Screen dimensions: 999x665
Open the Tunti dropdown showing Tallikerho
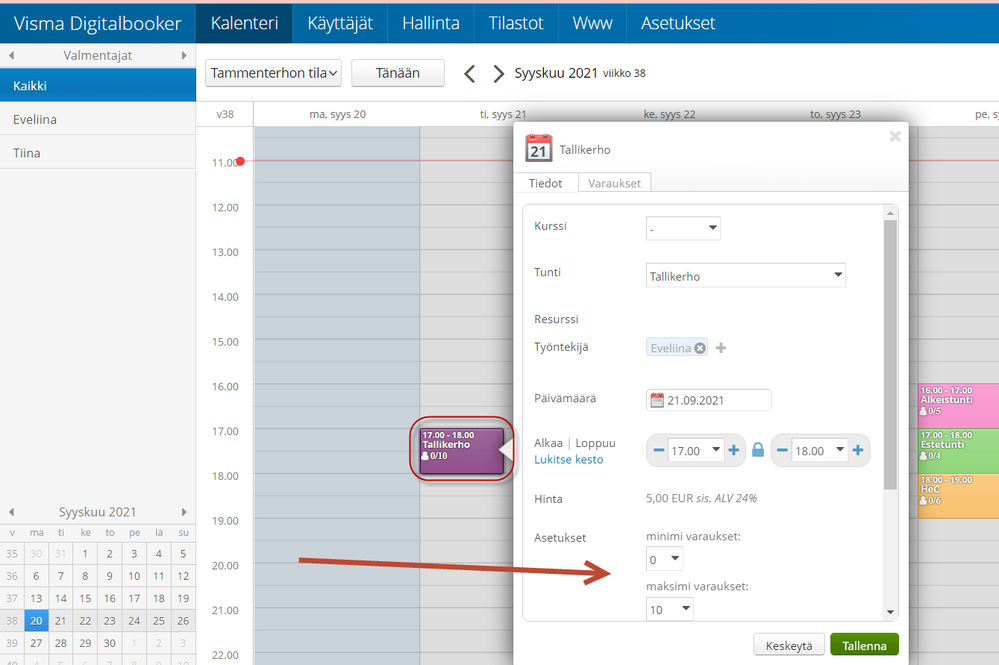coord(745,276)
